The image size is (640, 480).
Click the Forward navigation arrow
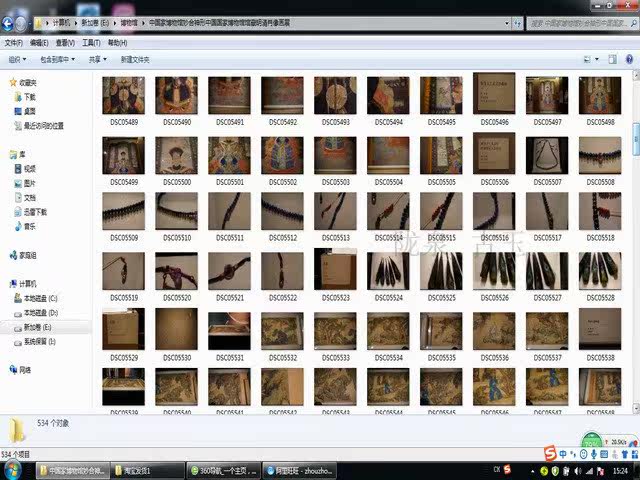coord(21,24)
